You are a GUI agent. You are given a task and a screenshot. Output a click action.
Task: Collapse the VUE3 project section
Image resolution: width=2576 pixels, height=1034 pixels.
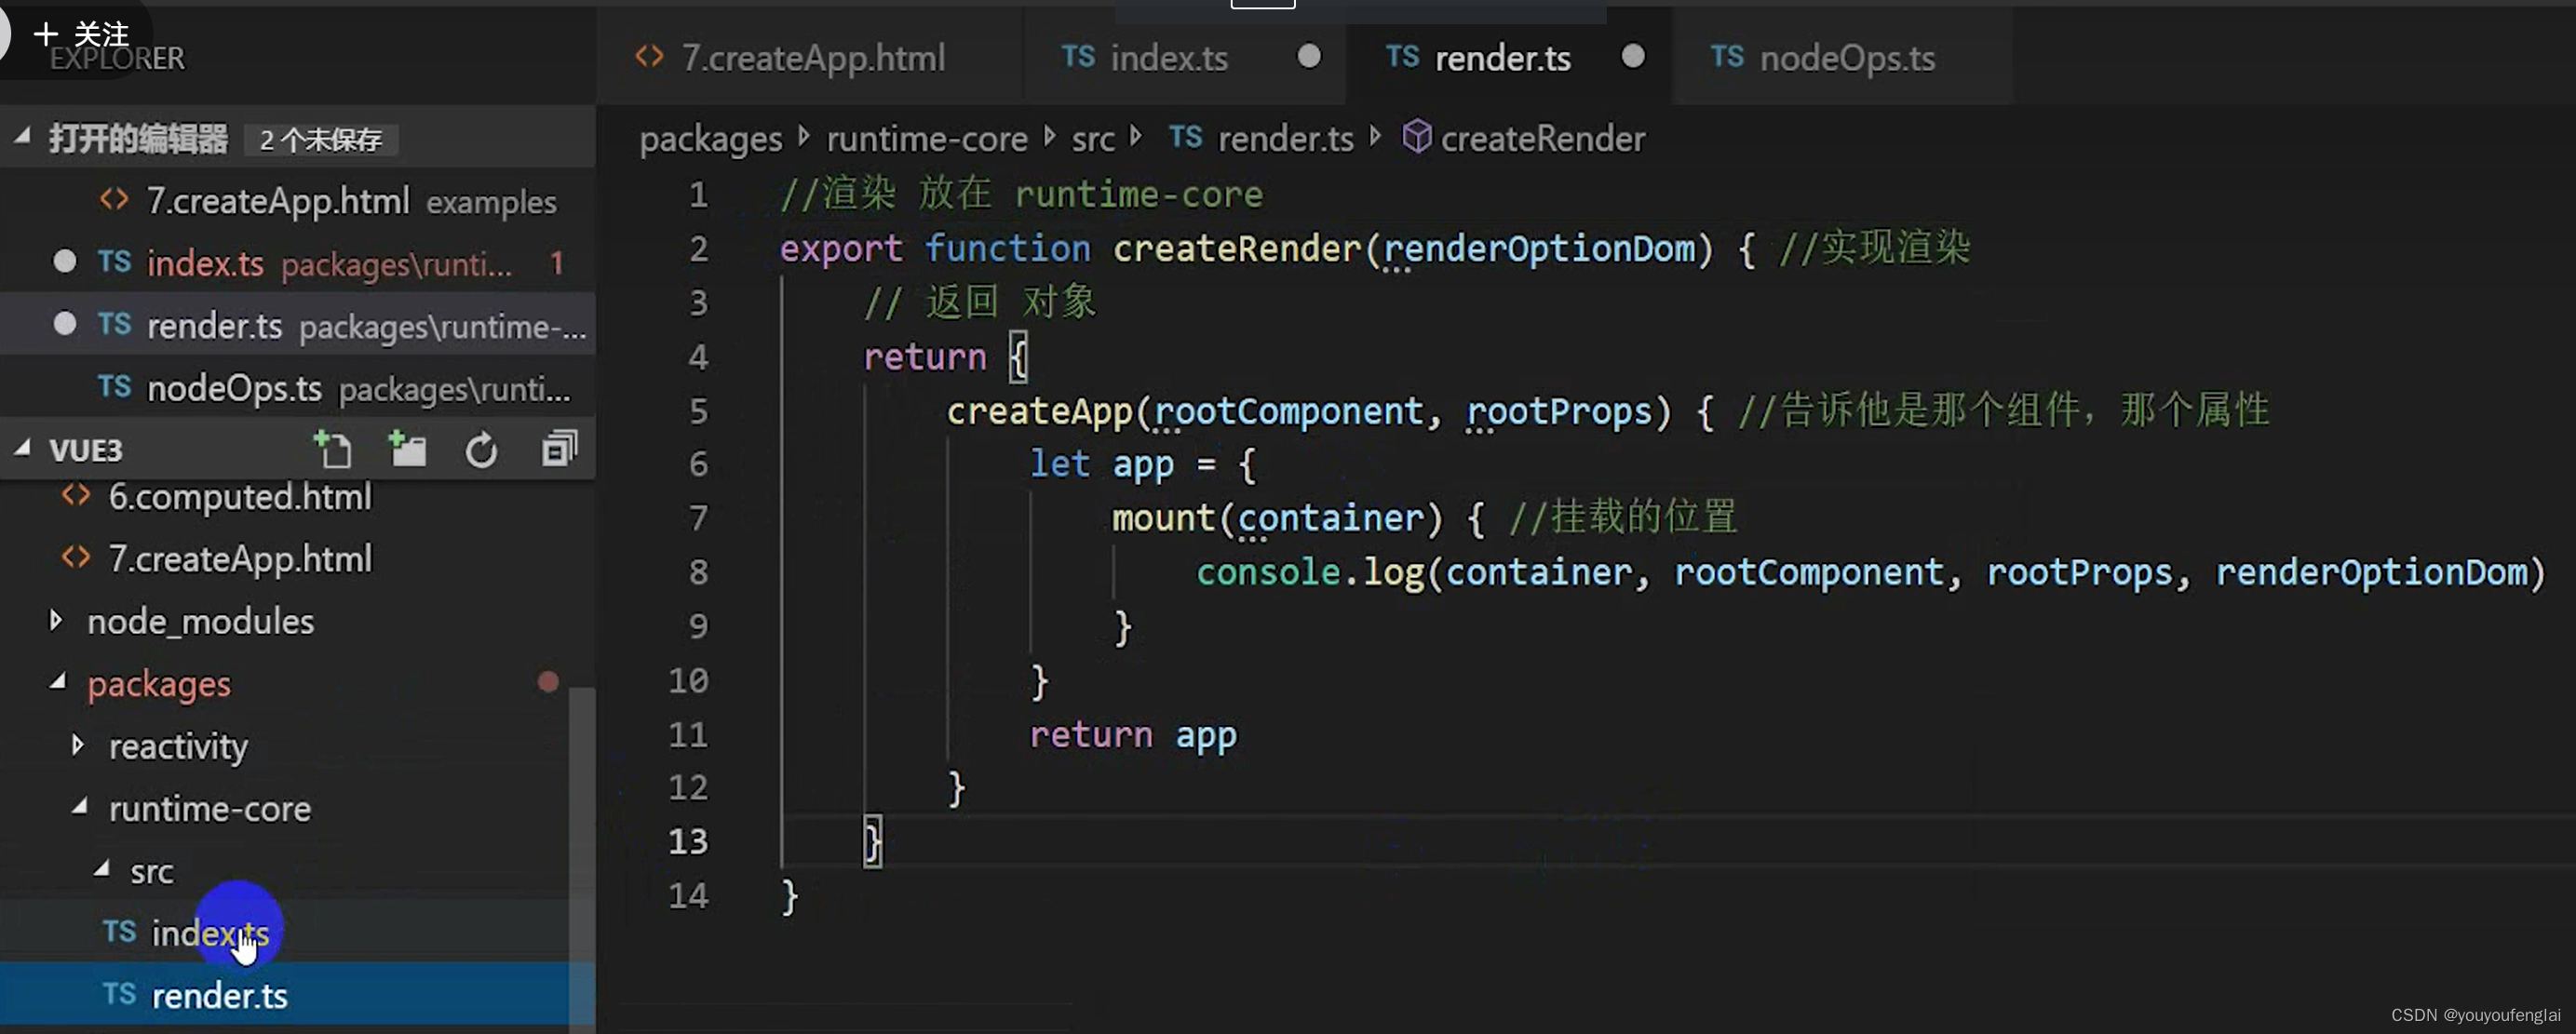click(22, 450)
